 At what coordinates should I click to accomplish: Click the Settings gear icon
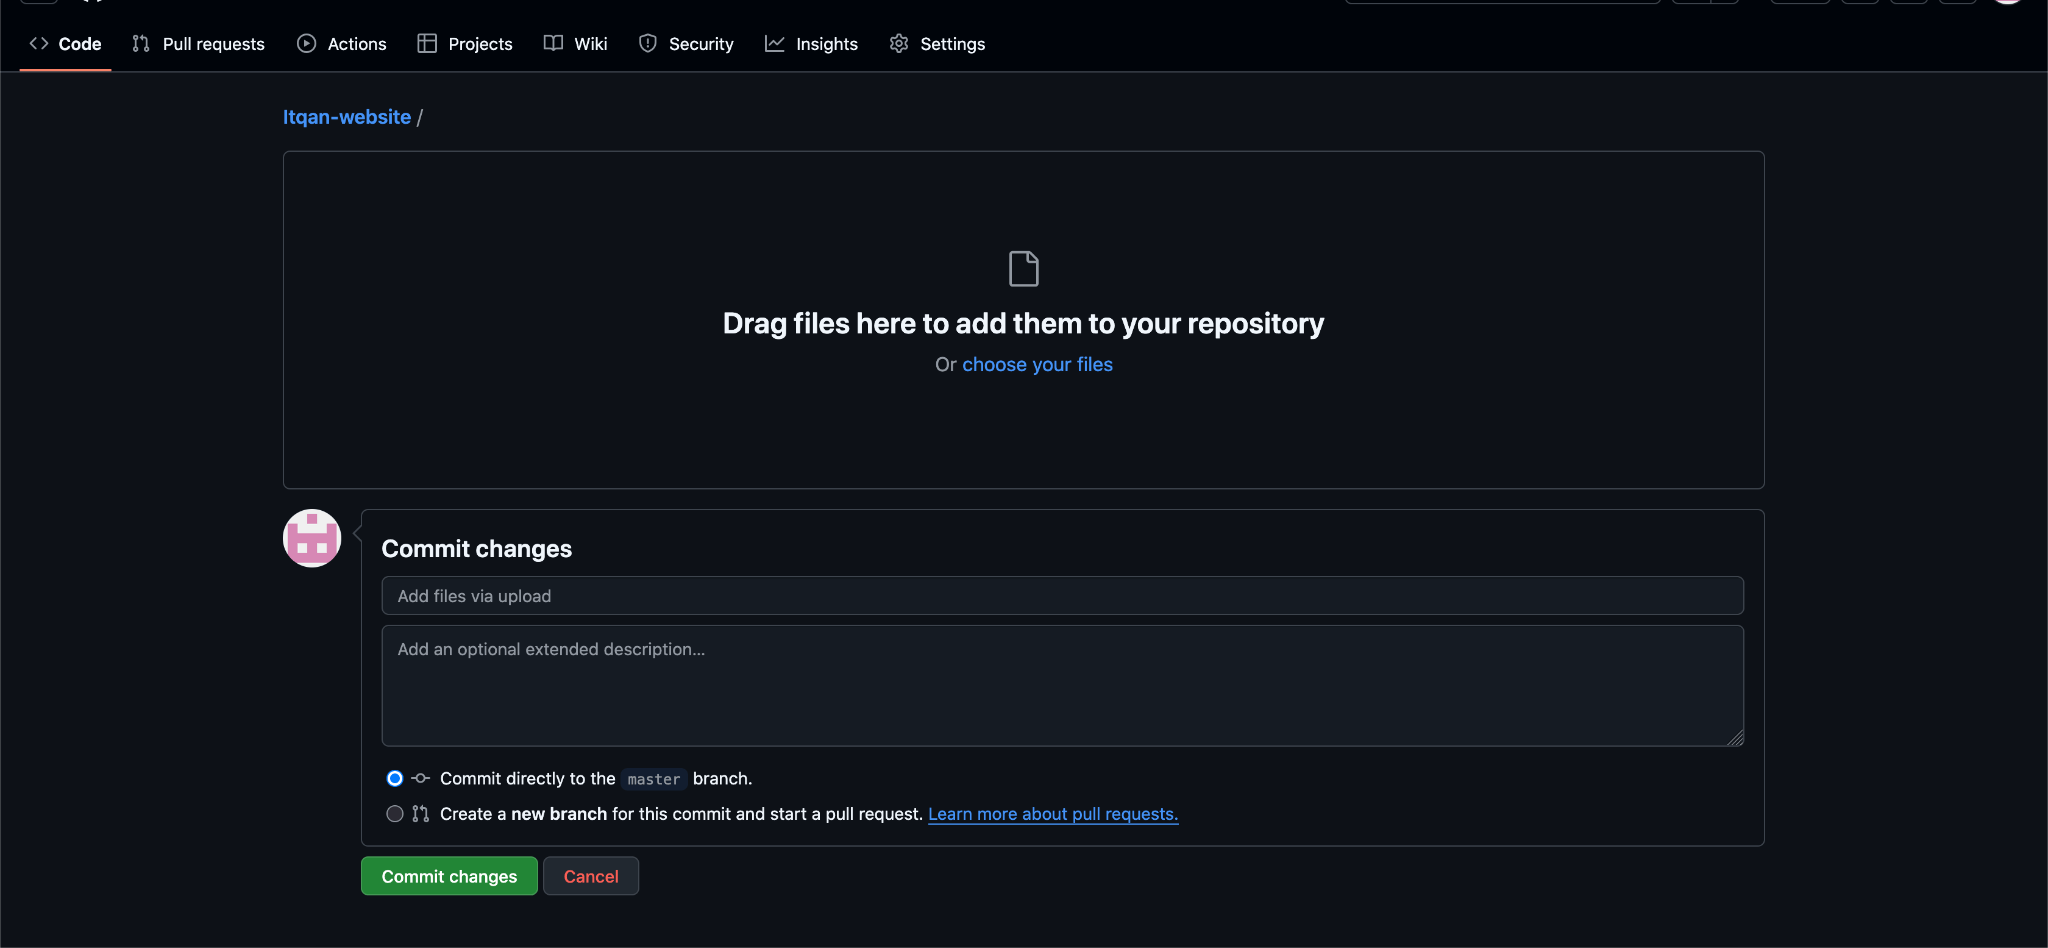coord(899,44)
